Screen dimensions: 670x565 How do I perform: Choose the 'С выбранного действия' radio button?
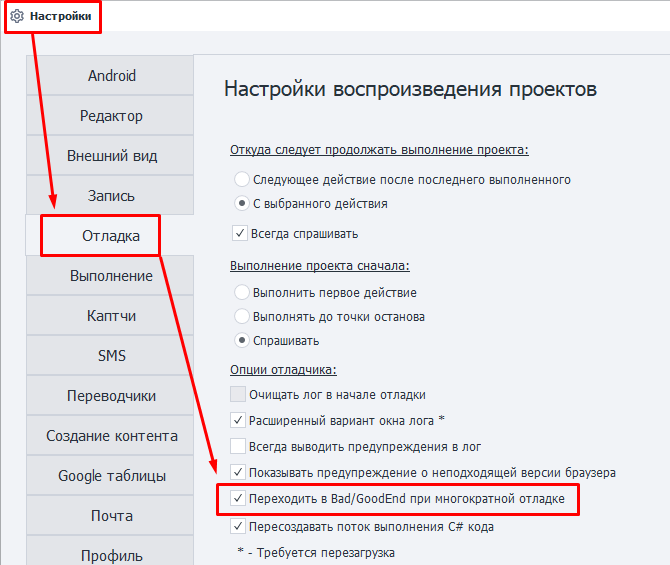241,203
